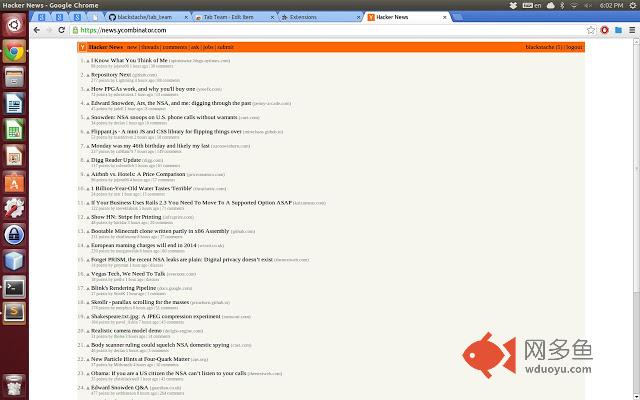Open the 'threads' link in the header
The width and height of the screenshot is (640, 400).
point(150,47)
